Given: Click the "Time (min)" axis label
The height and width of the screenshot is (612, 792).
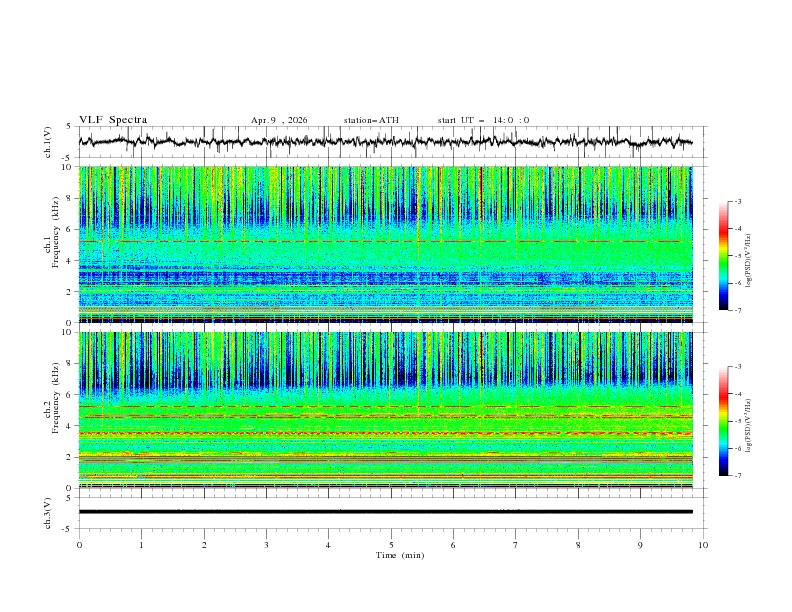Looking at the screenshot, I should click(x=400, y=555).
